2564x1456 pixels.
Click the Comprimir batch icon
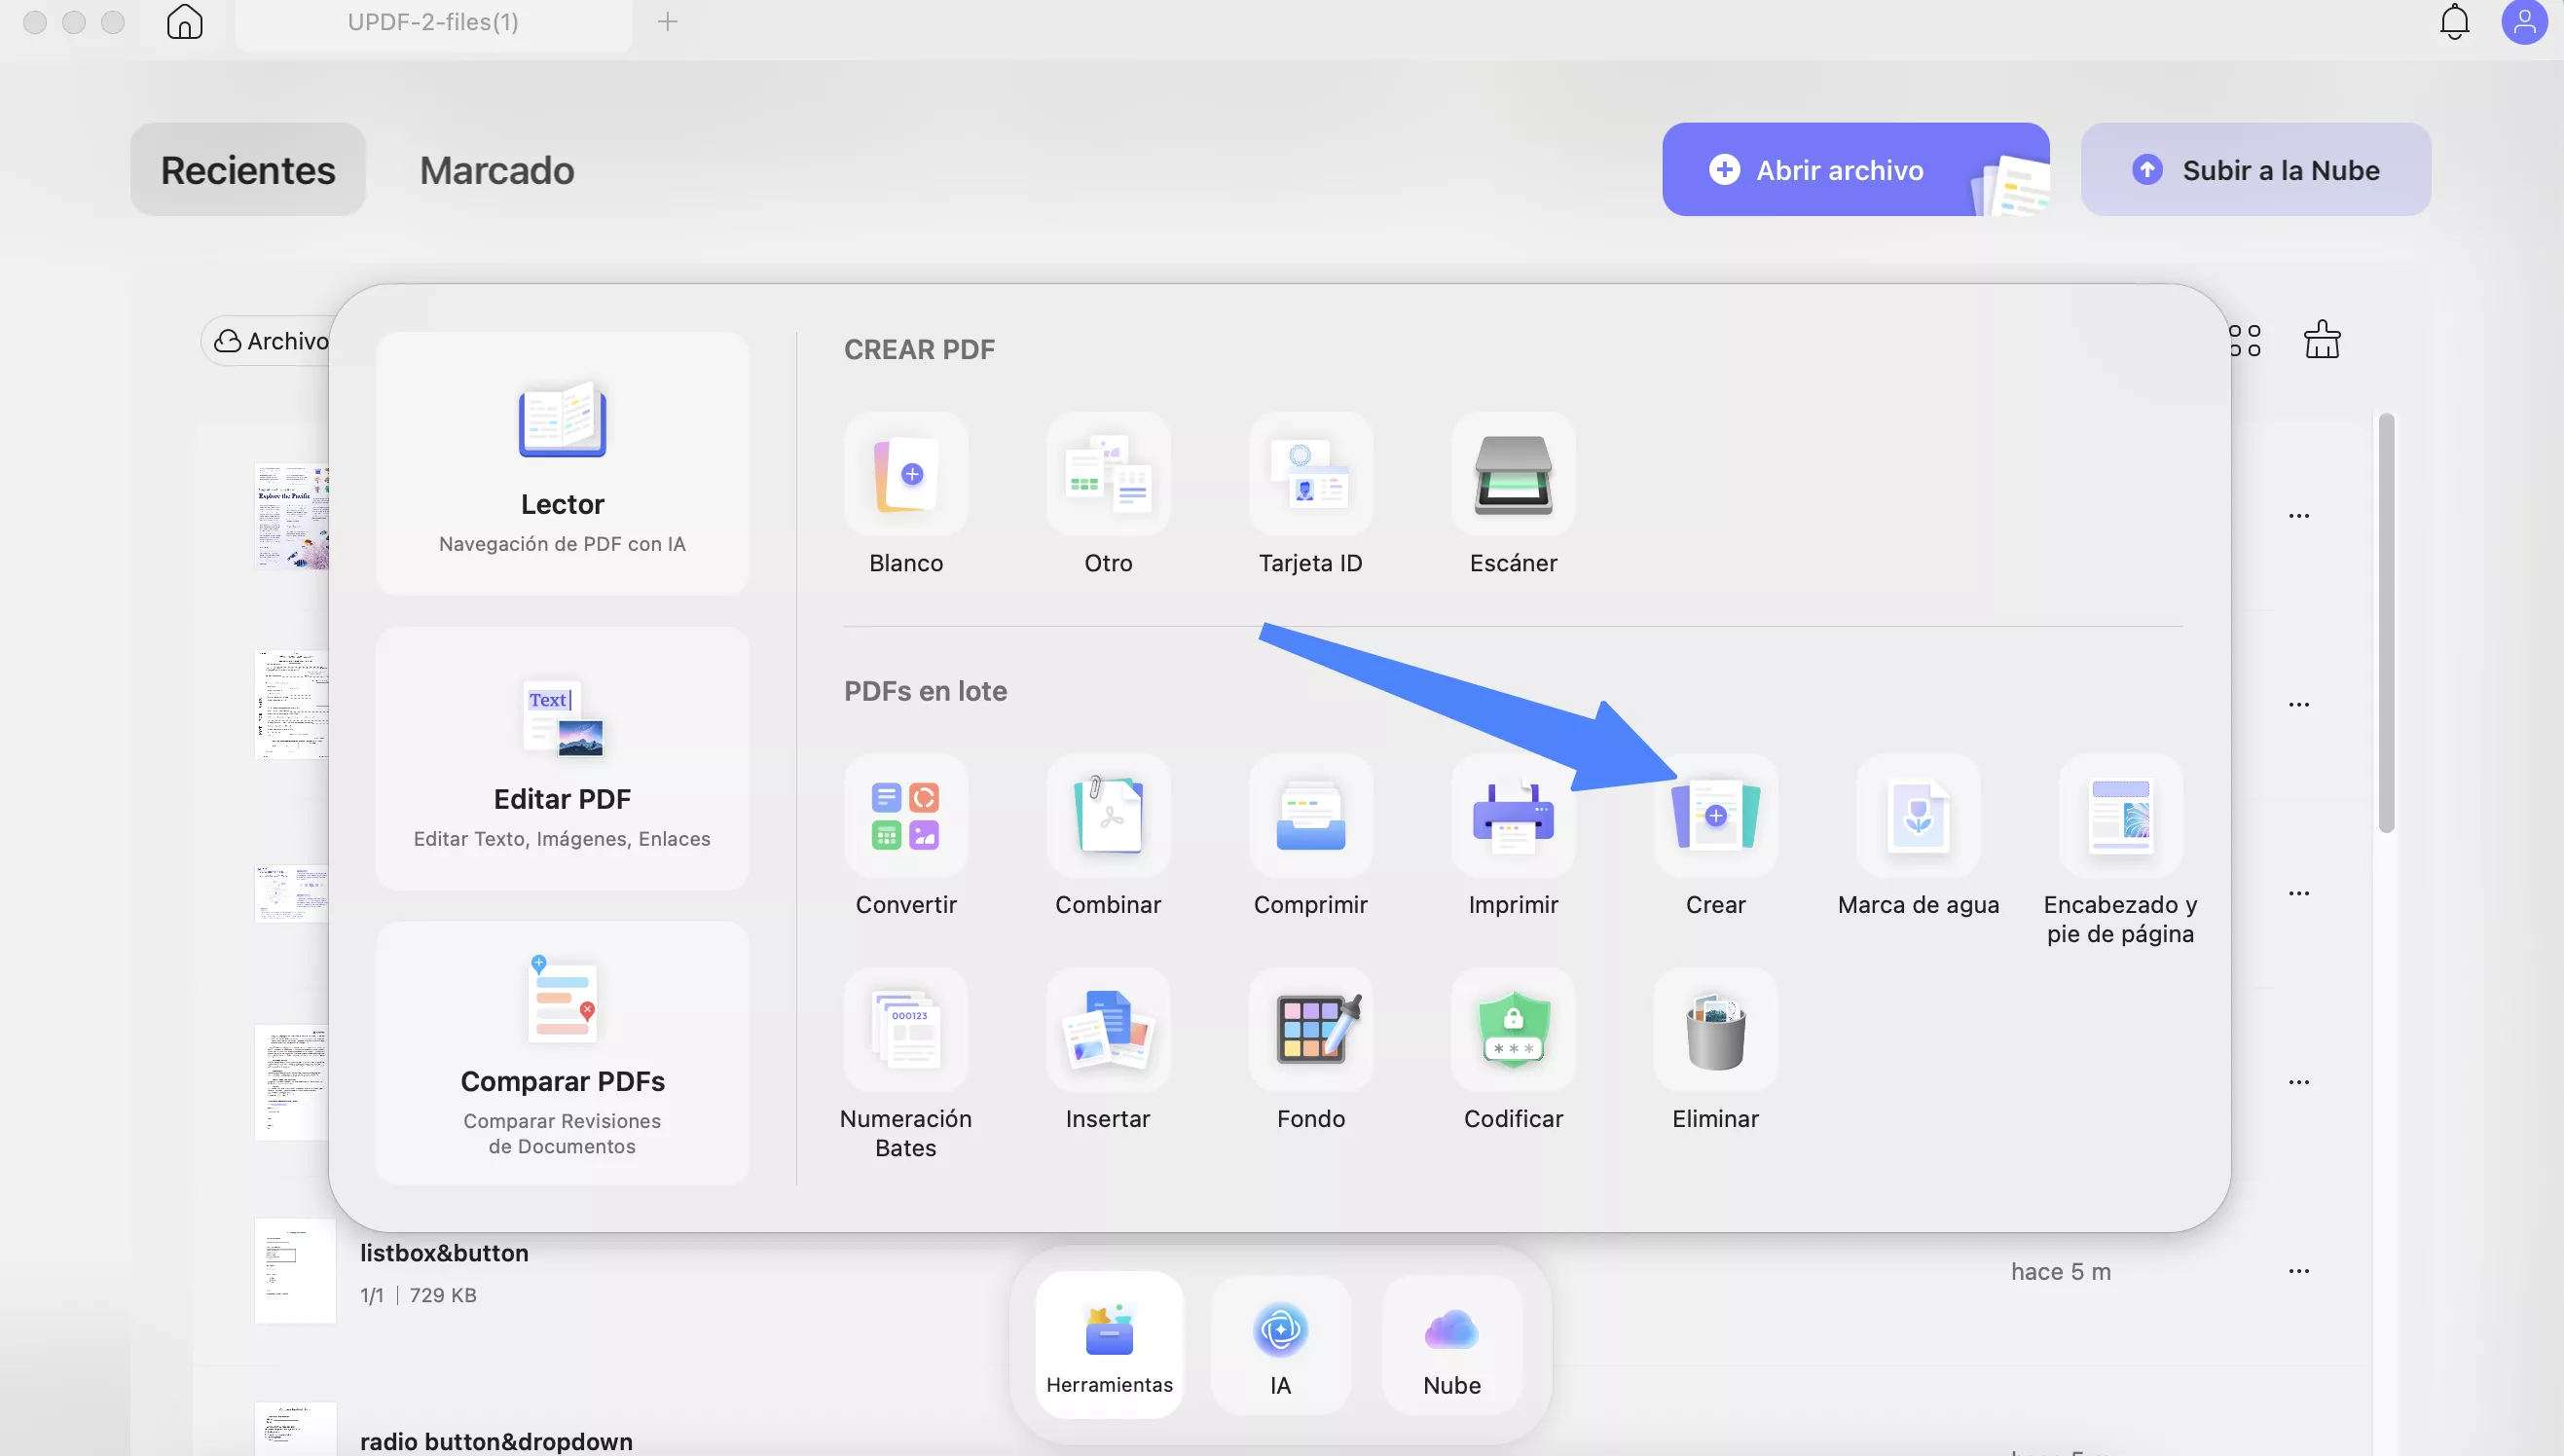1310,817
